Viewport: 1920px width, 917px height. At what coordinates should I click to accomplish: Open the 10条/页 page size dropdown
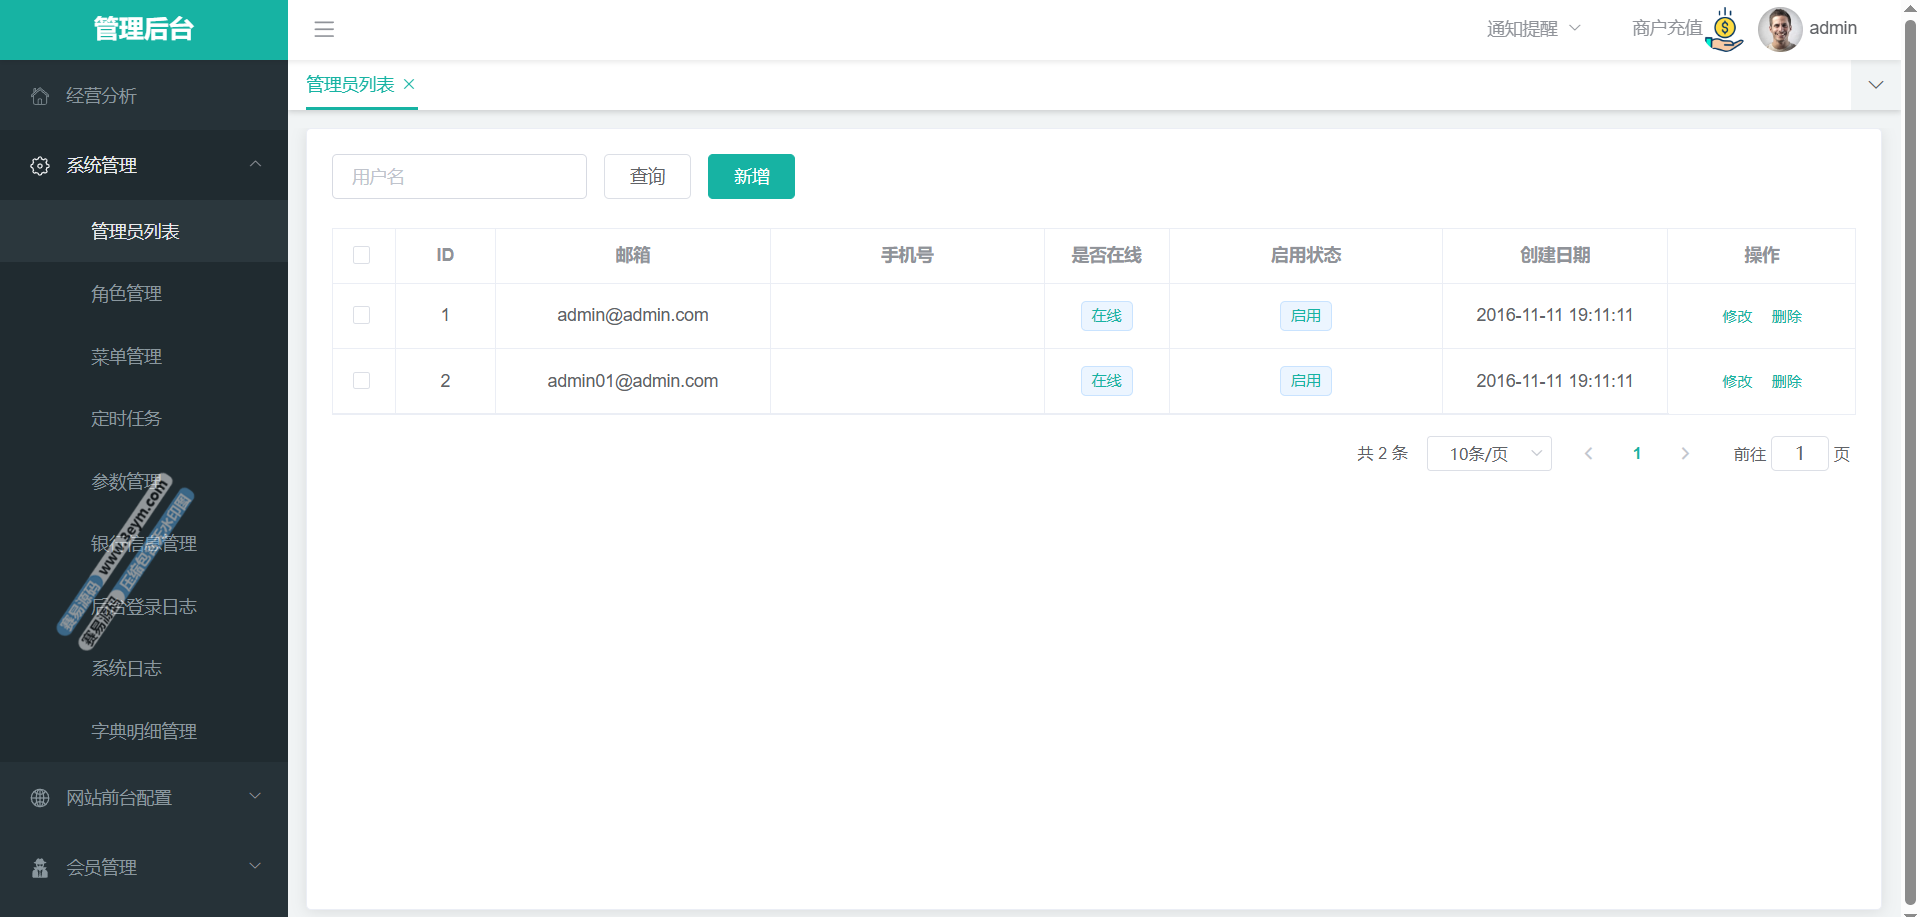pyautogui.click(x=1488, y=454)
